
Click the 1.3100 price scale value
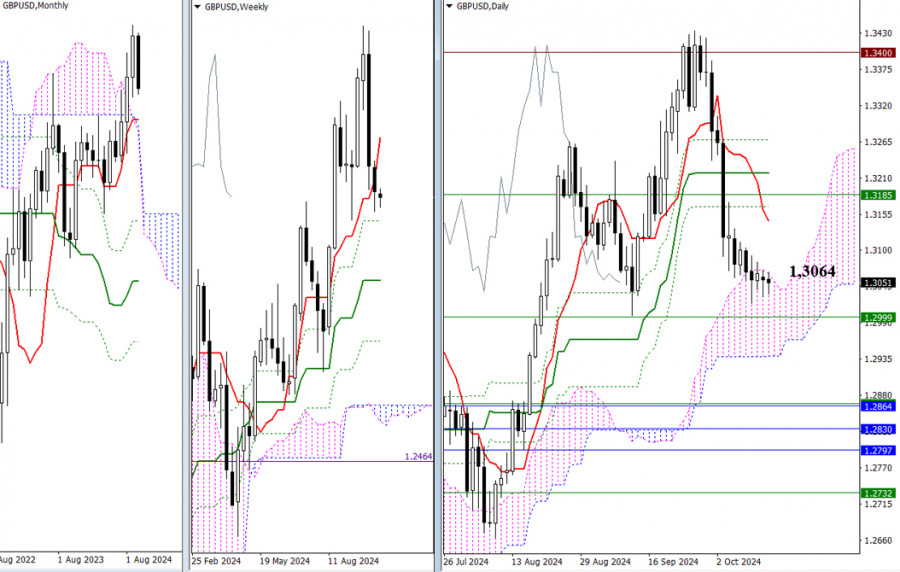pos(878,250)
